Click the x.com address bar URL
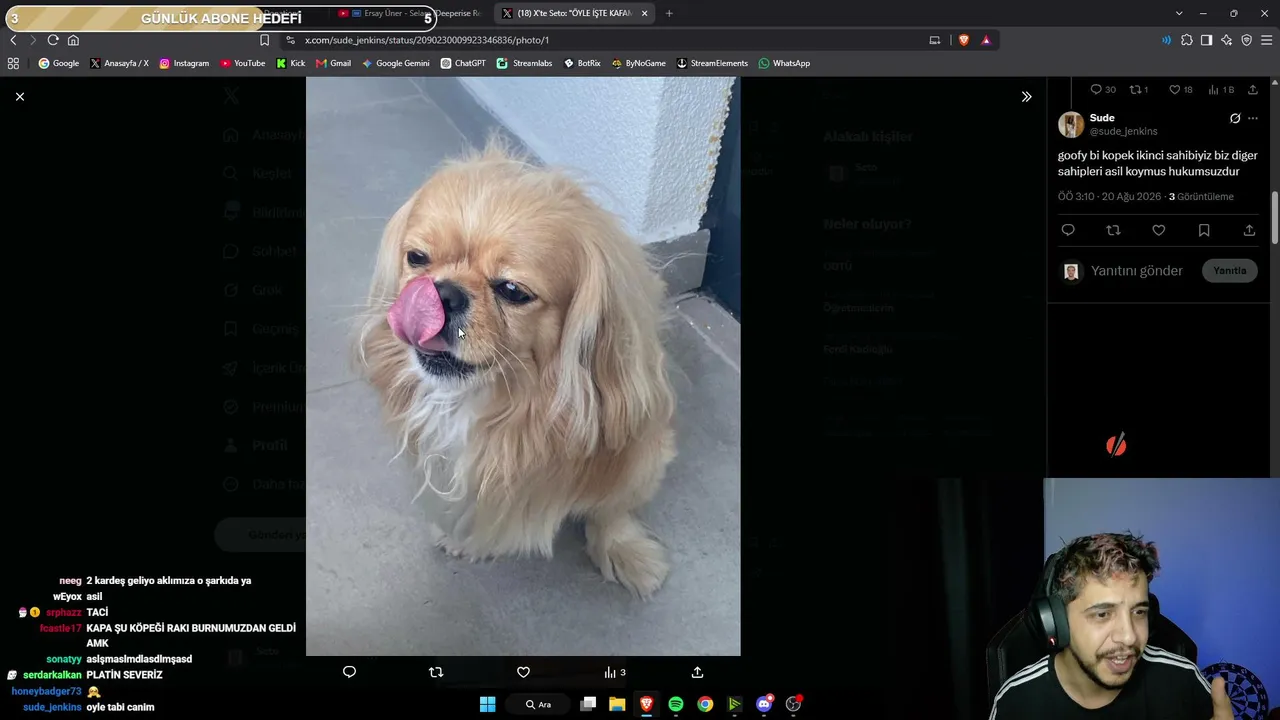 pos(427,40)
